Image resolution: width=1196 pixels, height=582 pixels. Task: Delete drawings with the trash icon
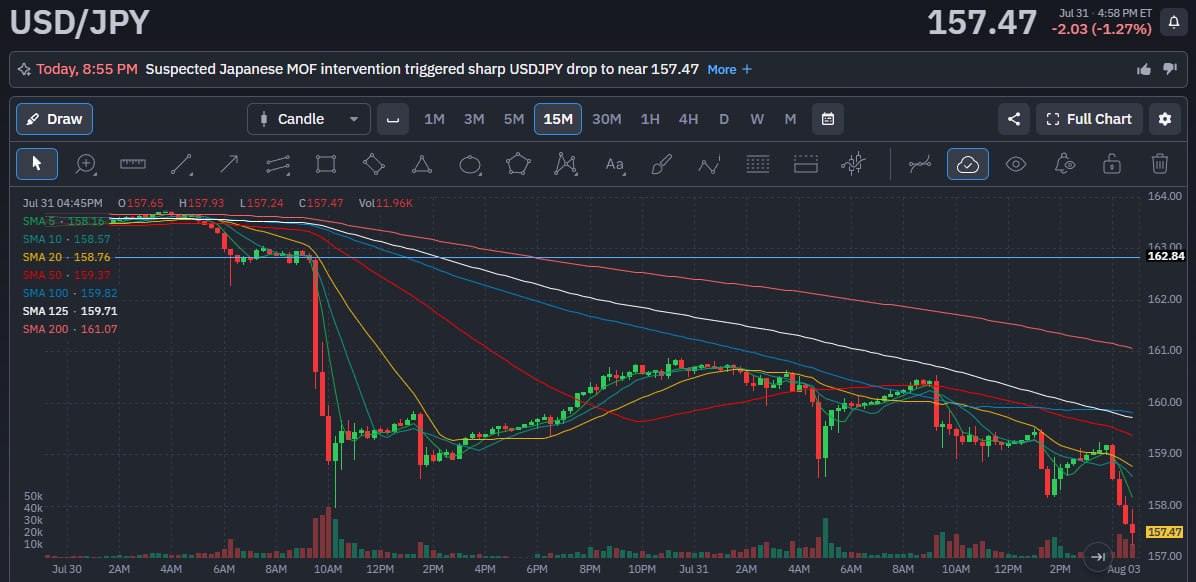pos(1160,164)
